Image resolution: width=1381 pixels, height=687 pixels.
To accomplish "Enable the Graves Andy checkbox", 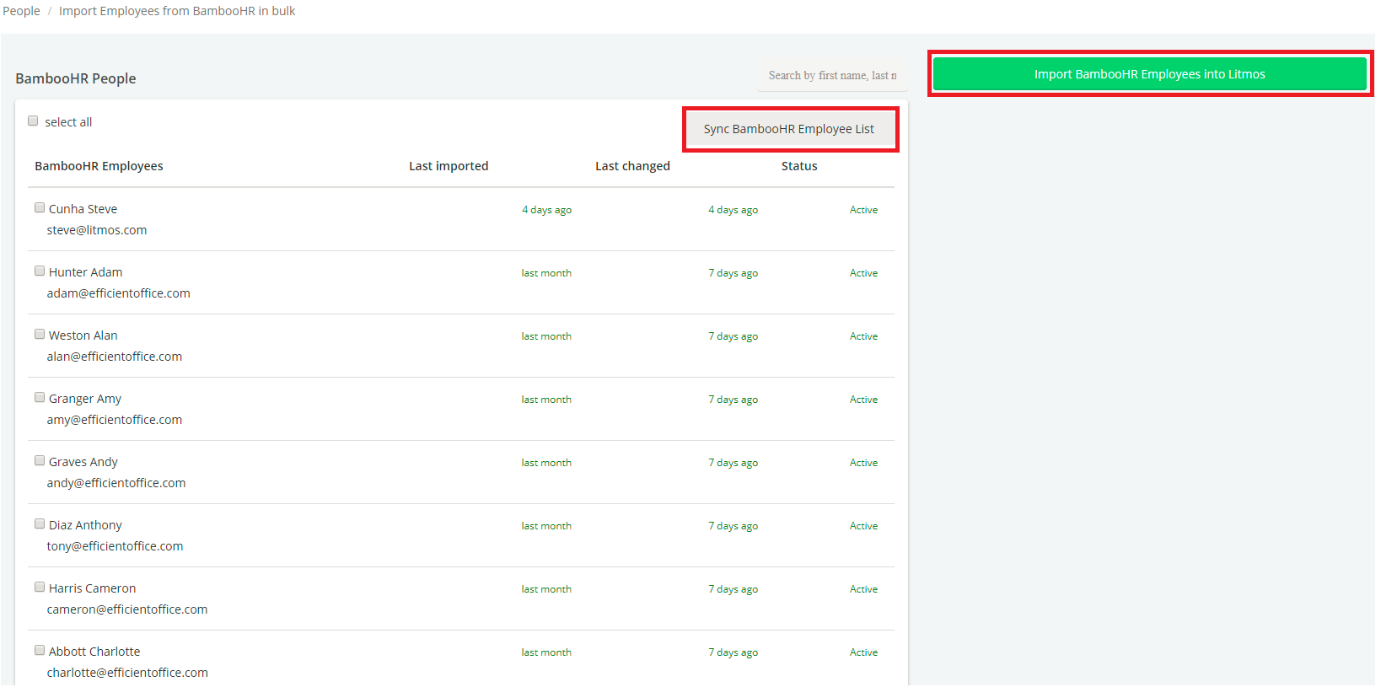I will point(40,461).
